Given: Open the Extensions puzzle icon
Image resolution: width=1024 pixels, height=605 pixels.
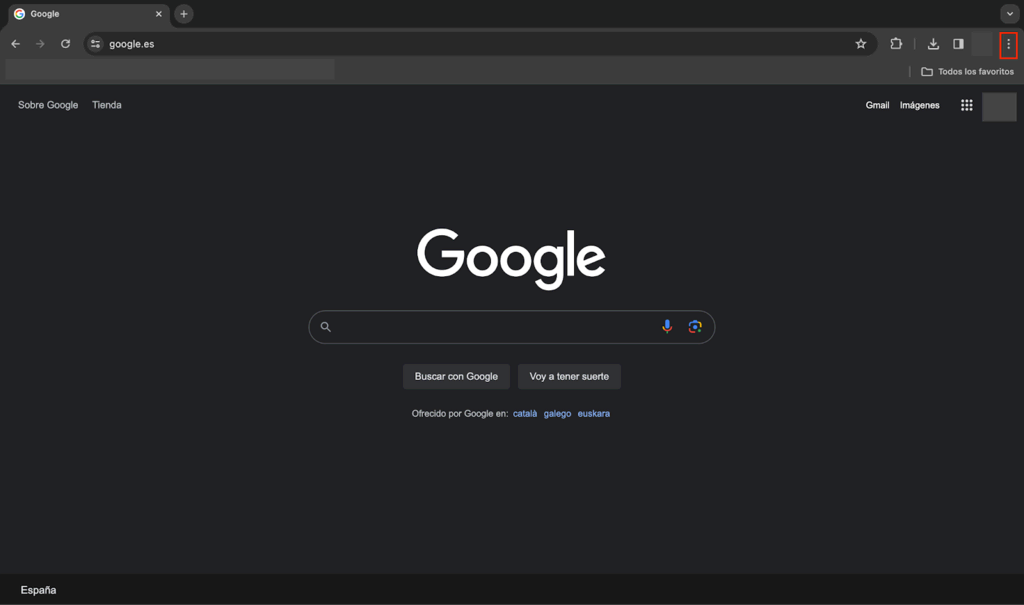Looking at the screenshot, I should click(x=896, y=44).
